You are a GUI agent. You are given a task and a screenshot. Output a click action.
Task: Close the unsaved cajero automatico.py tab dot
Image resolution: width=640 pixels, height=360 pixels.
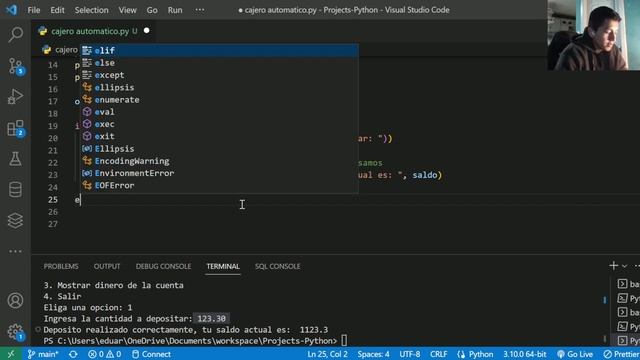pos(147,31)
